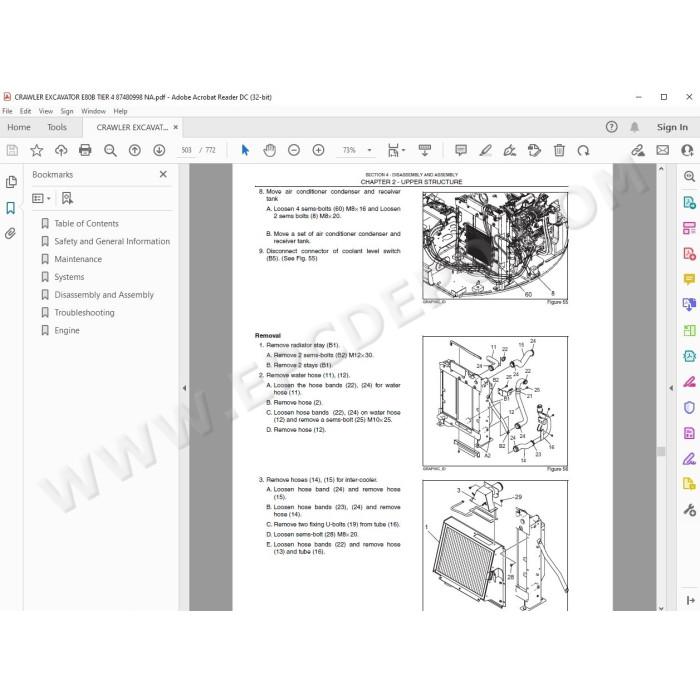Open the File menu
Screen dimensions: 700x700
click(7, 111)
